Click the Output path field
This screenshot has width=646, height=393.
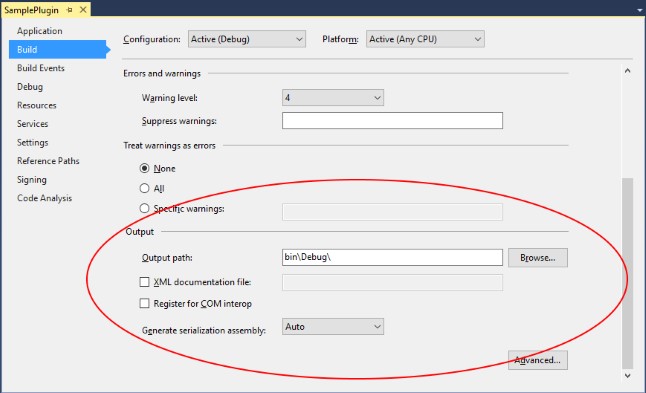coord(392,257)
